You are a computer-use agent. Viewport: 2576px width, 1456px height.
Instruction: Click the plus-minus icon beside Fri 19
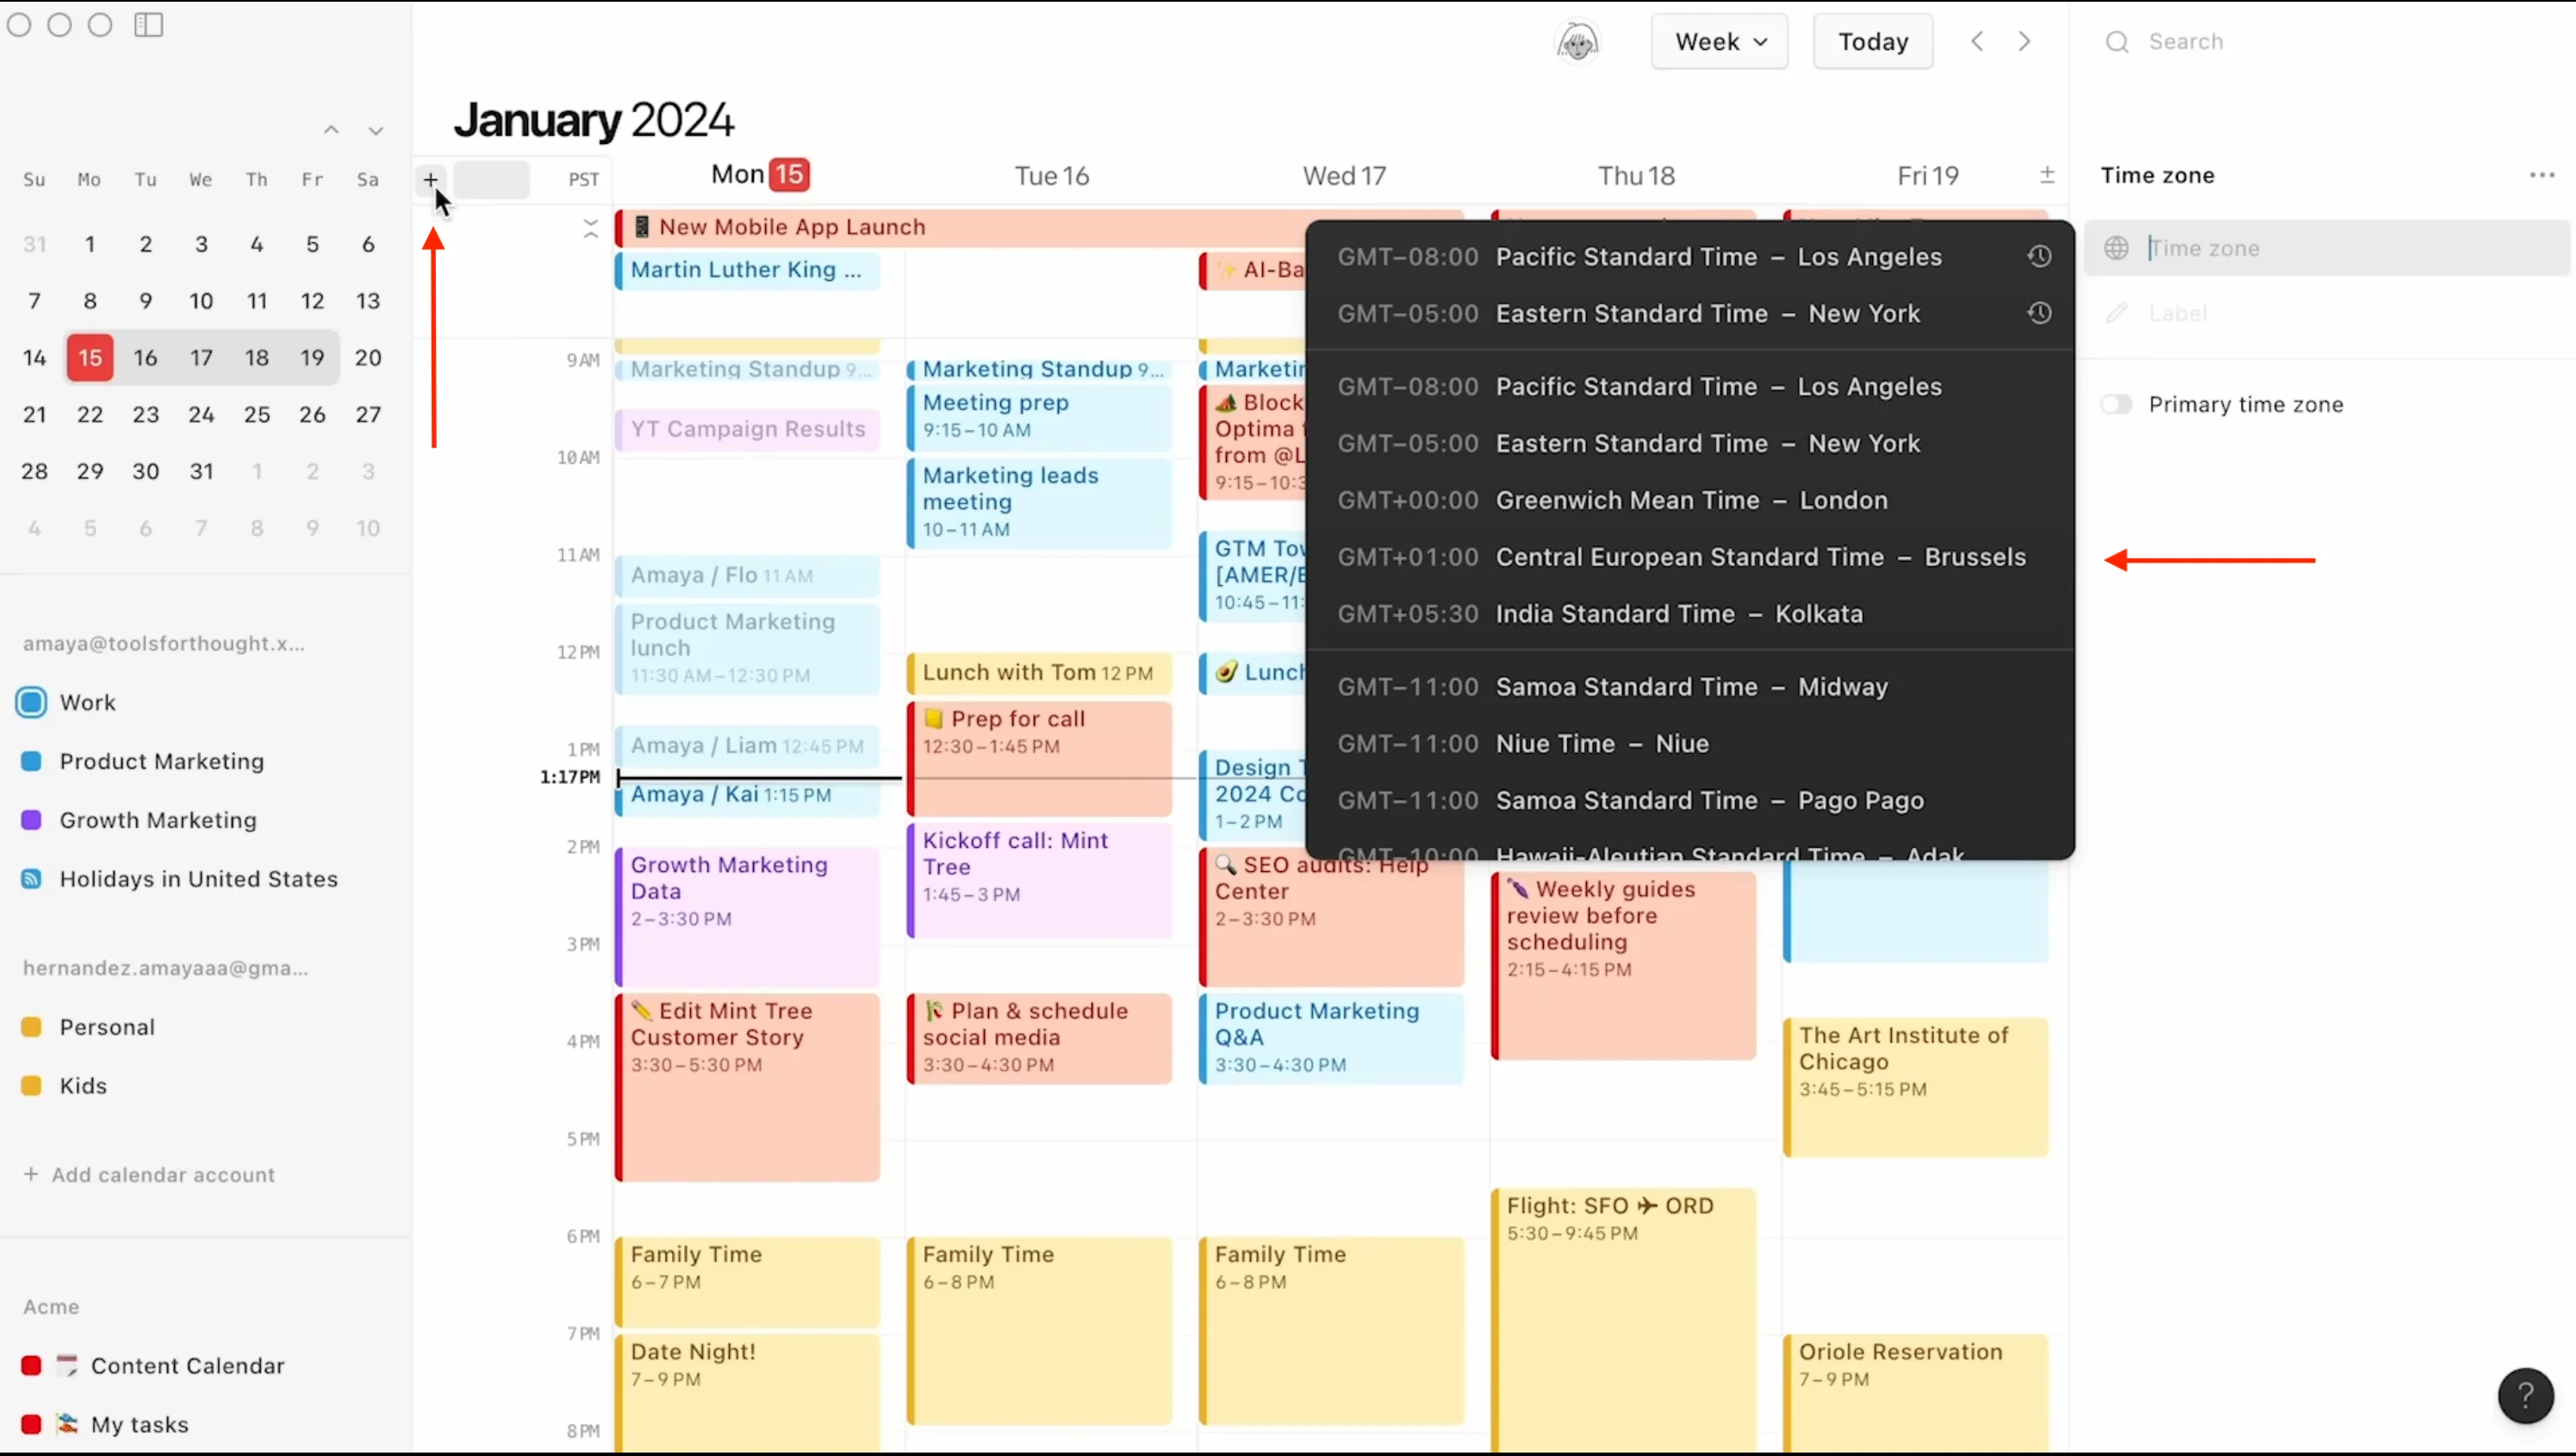tap(2046, 175)
